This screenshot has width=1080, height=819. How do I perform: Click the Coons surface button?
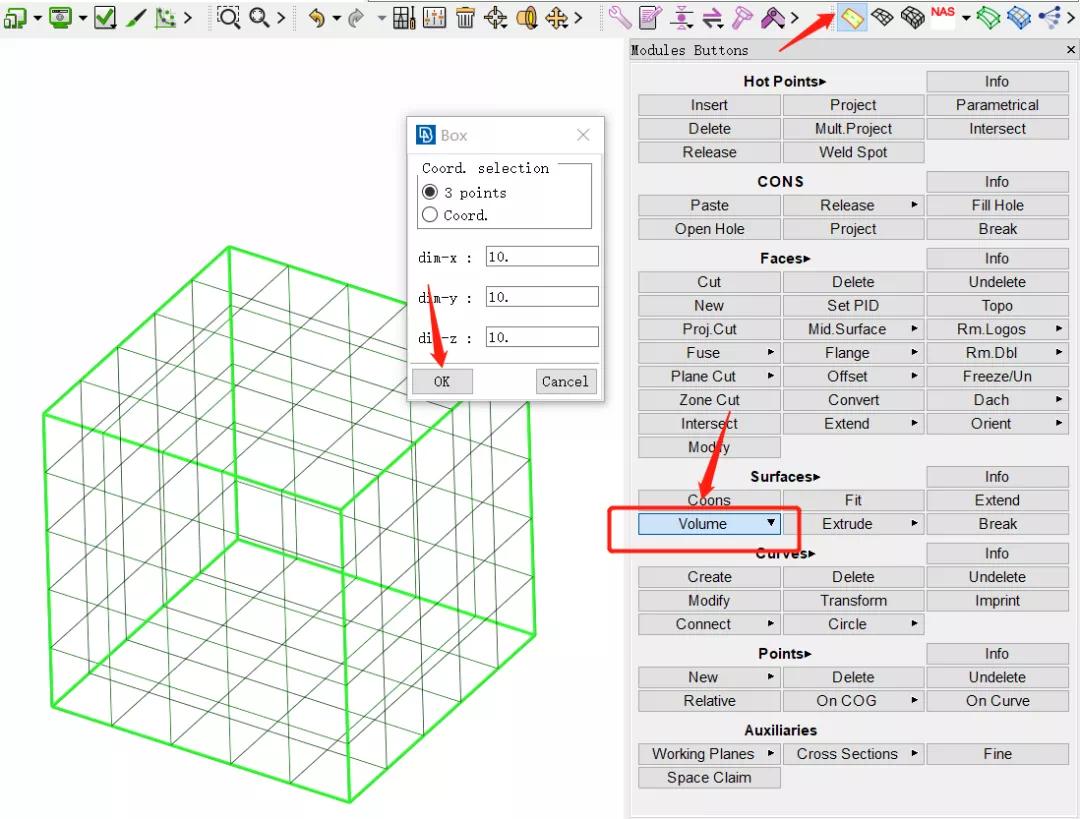coord(709,499)
